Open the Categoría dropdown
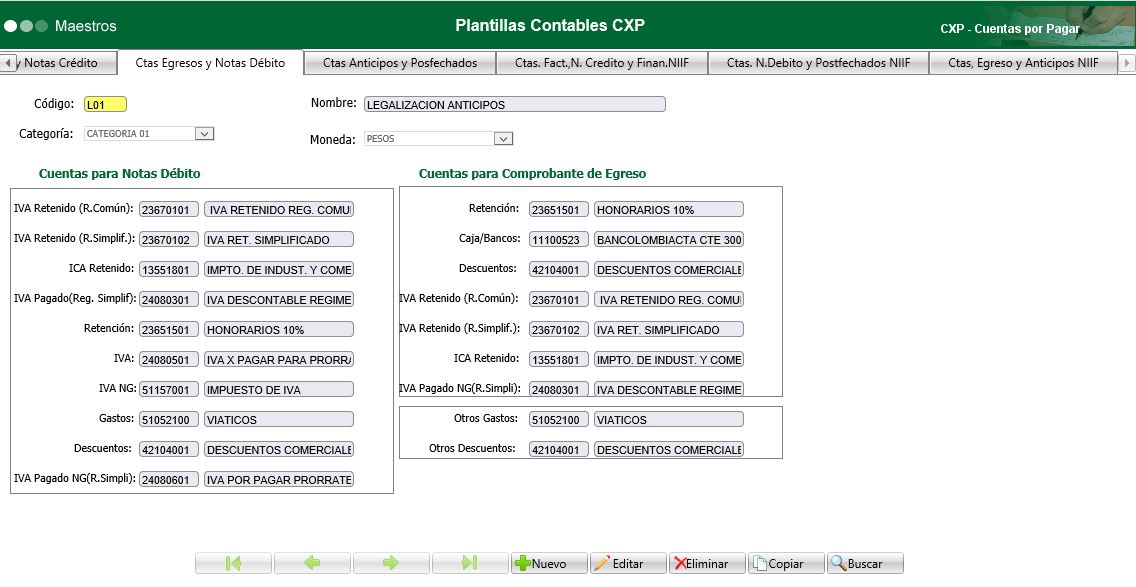 coord(204,133)
